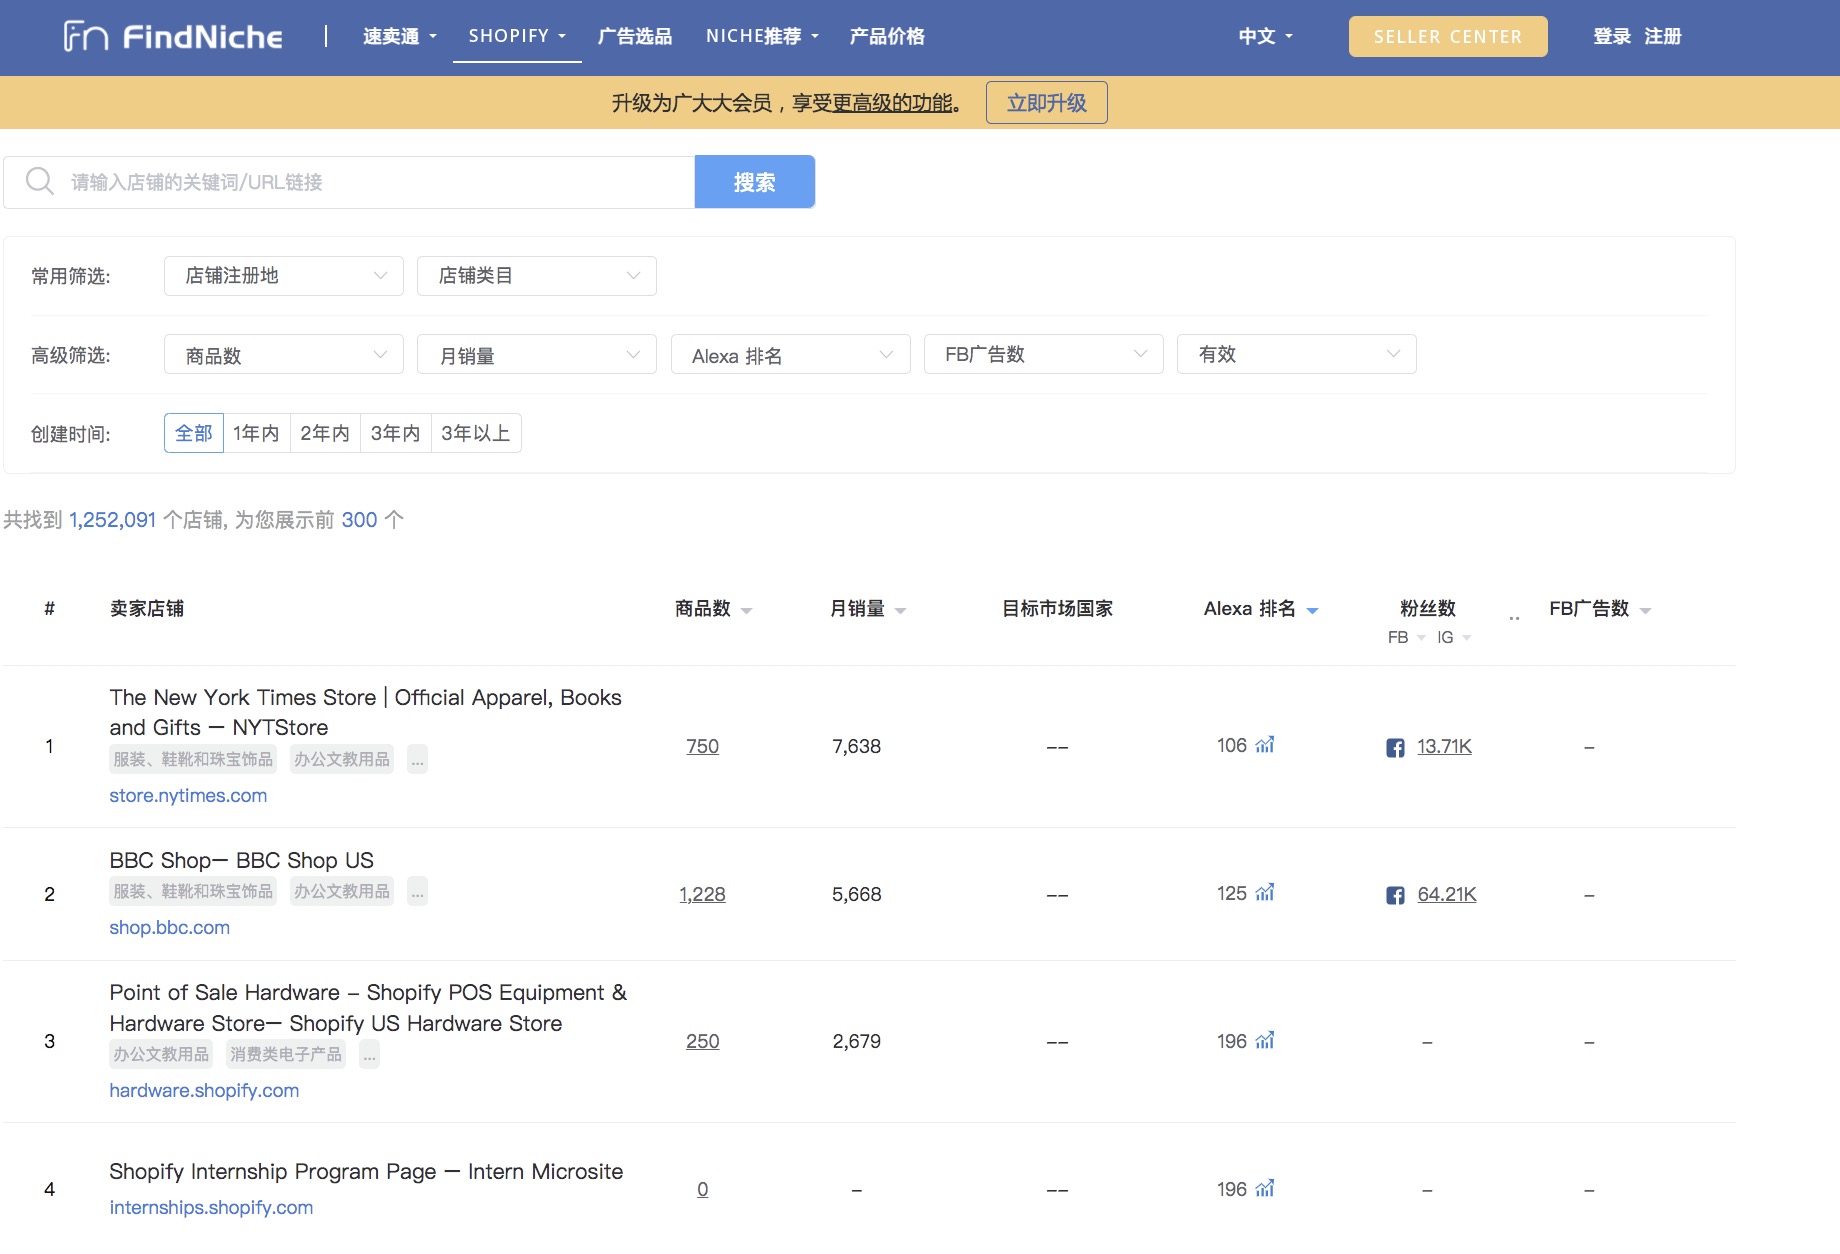The width and height of the screenshot is (1840, 1254).
Task: Open Alexa trend chart icon for BBC Shop
Action: [1265, 893]
